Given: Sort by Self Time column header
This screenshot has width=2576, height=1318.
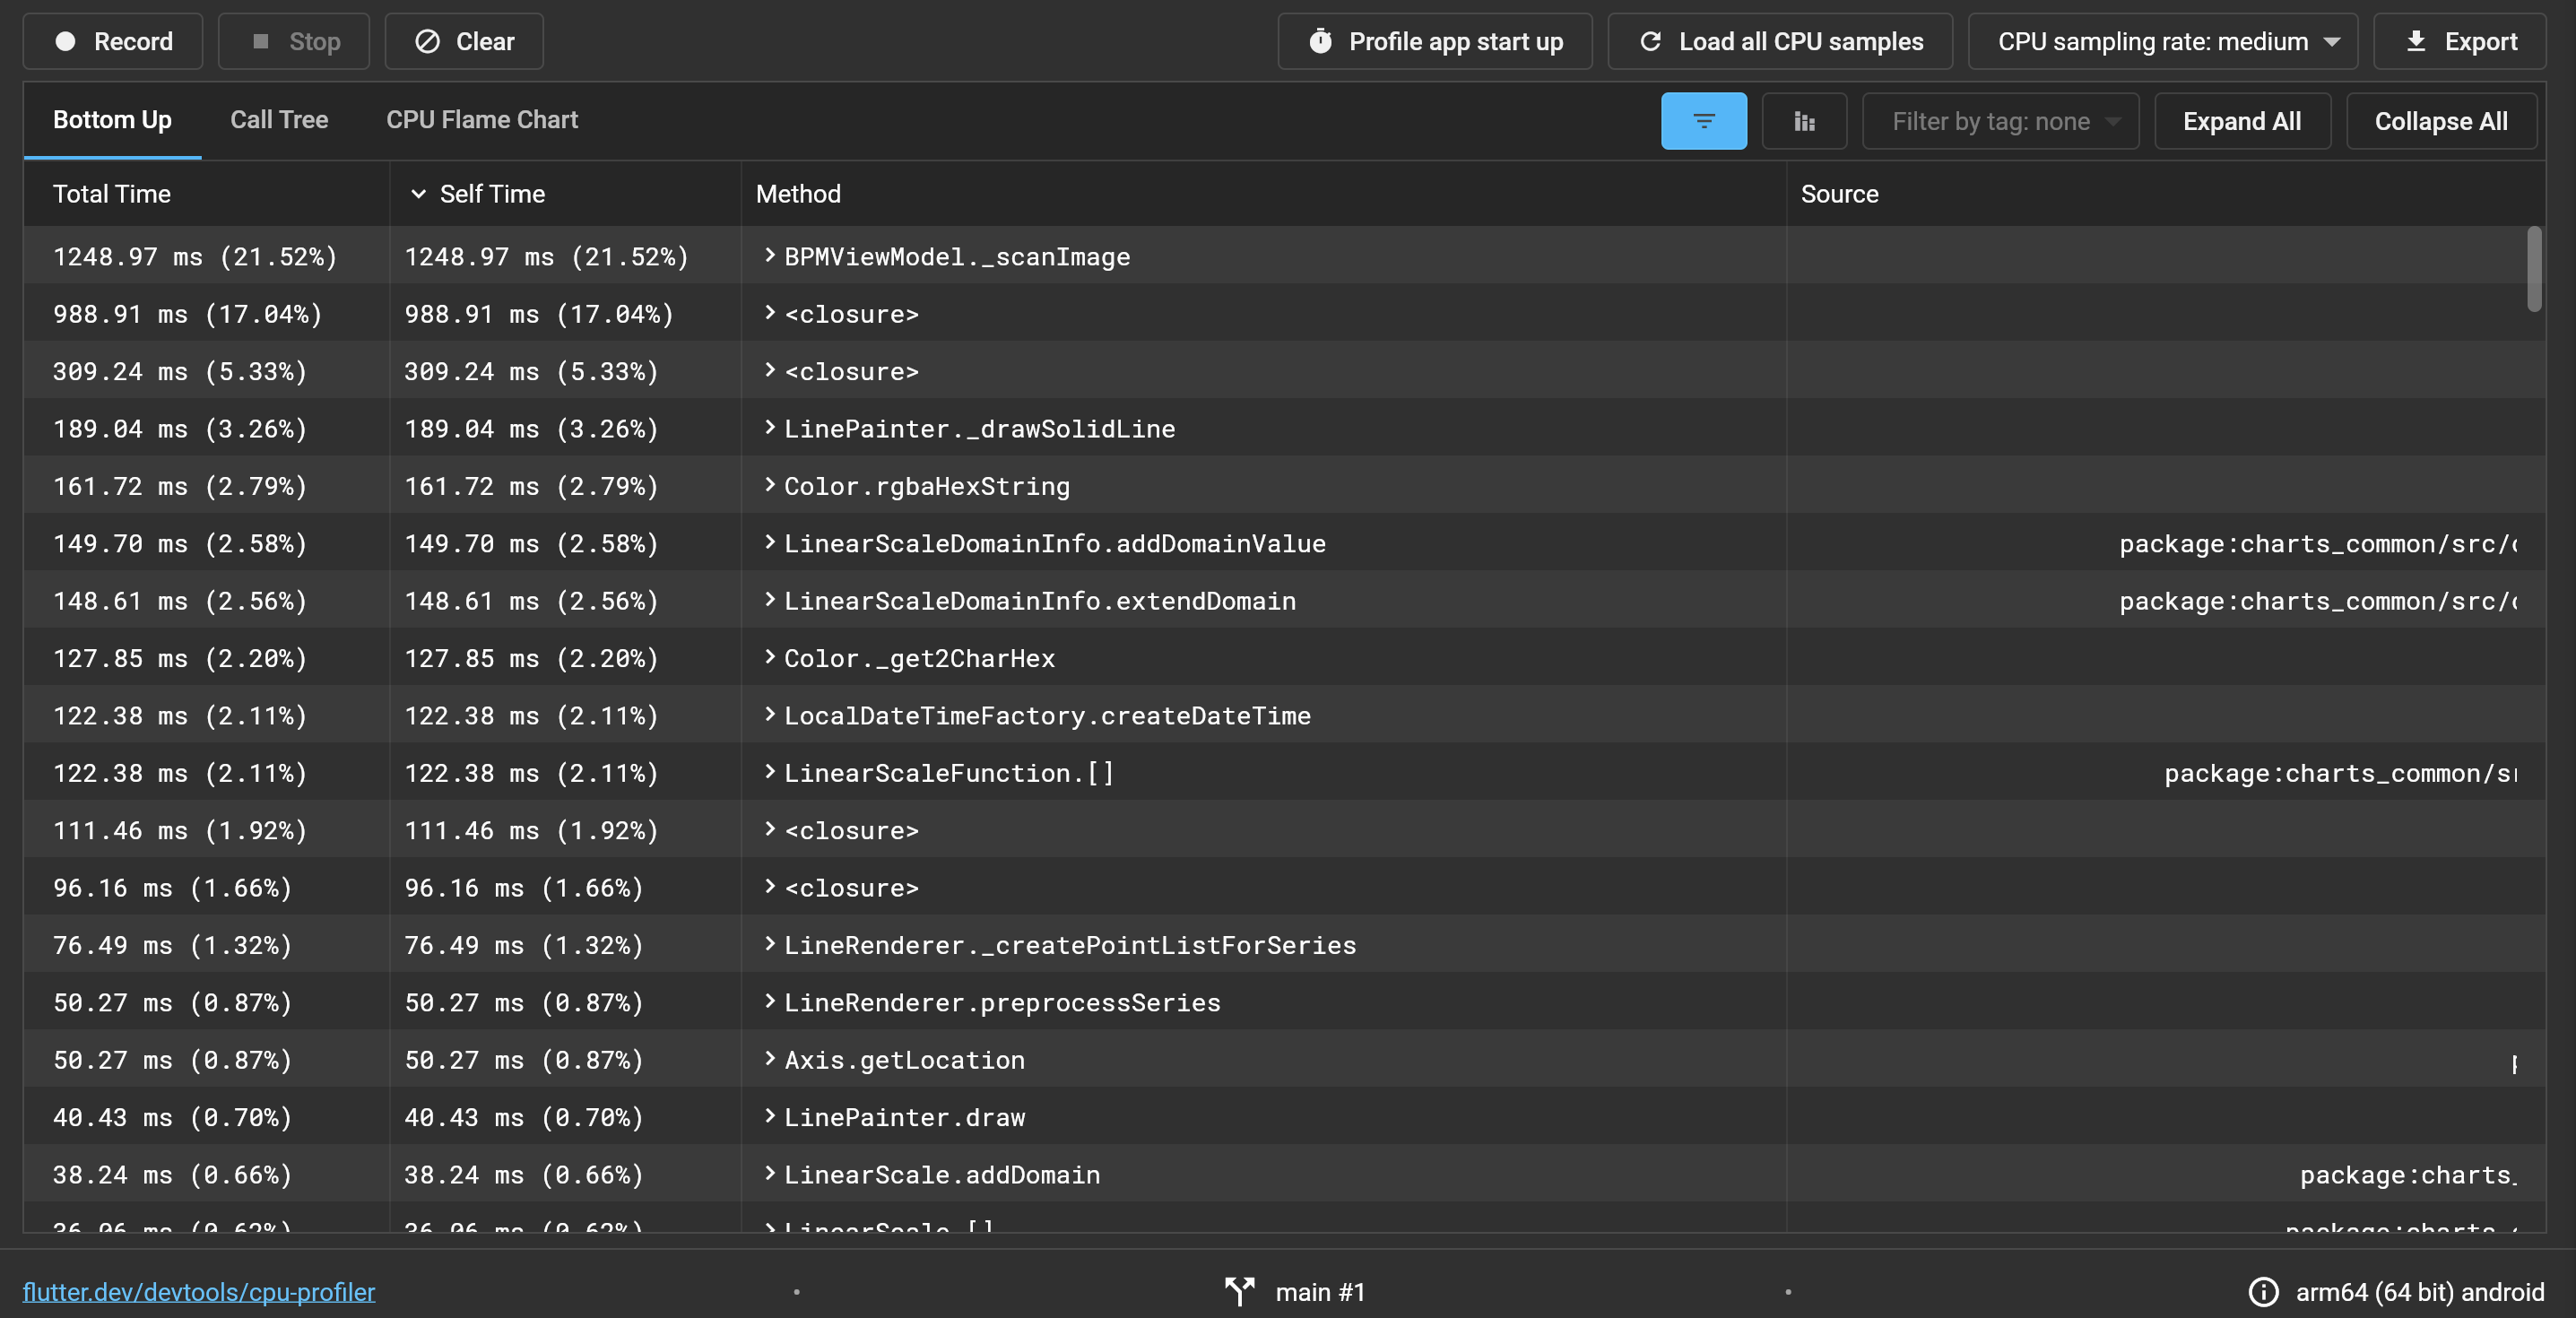Looking at the screenshot, I should click(492, 194).
